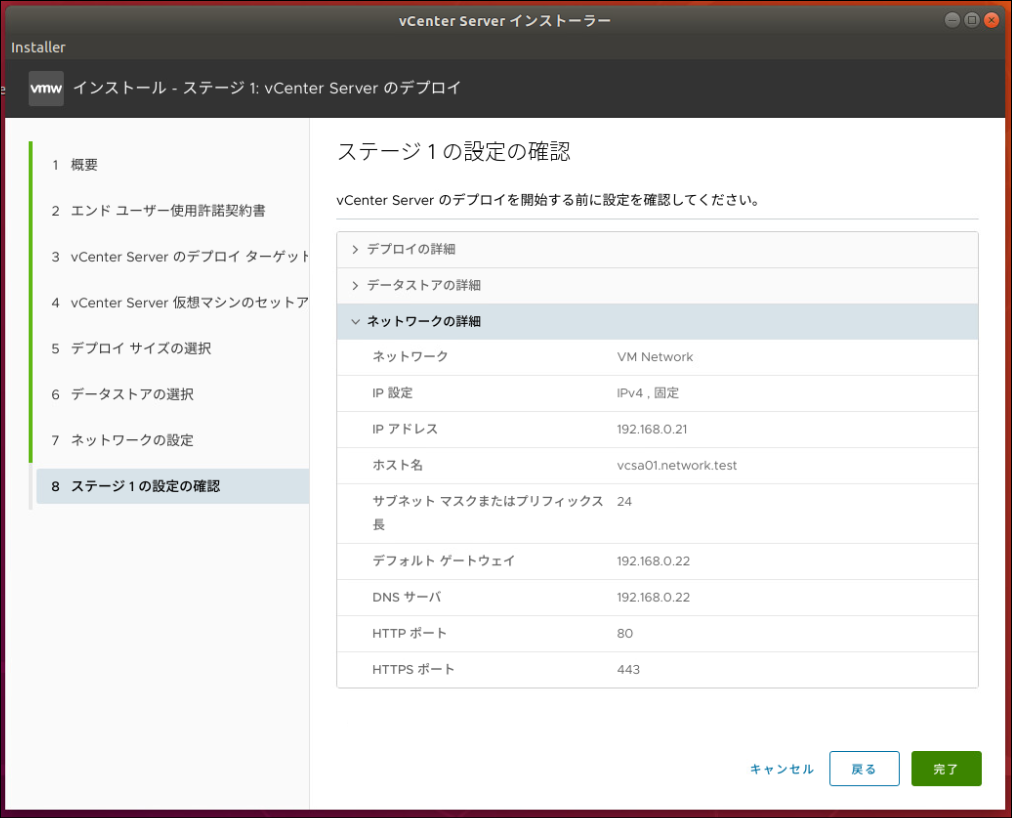Click the HTTPS ポート label

[x=413, y=670]
